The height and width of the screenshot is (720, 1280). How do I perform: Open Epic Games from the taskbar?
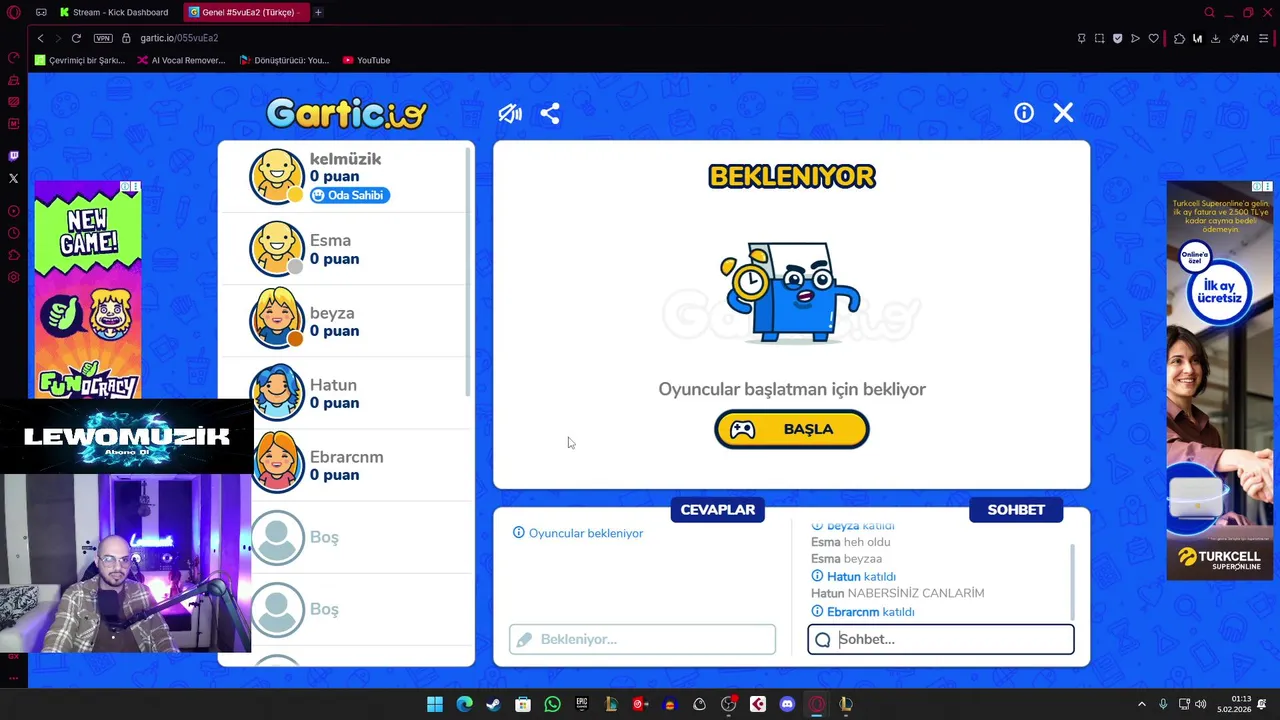click(582, 704)
